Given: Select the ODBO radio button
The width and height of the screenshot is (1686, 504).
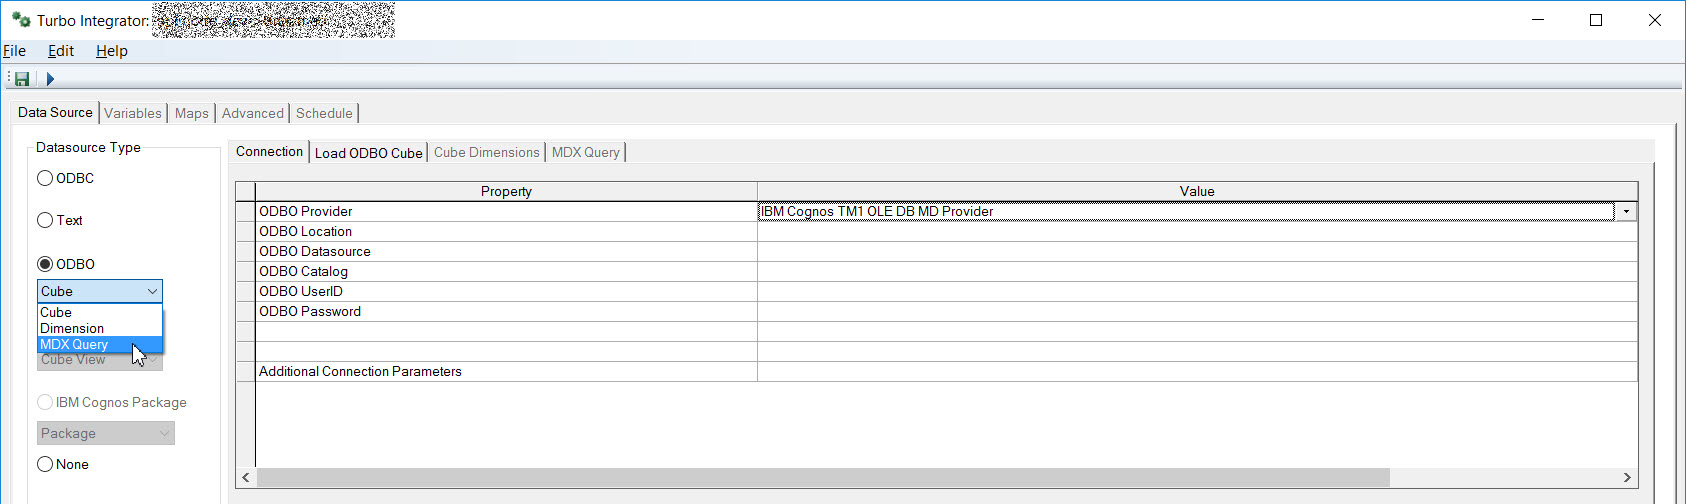Looking at the screenshot, I should click(x=45, y=264).
